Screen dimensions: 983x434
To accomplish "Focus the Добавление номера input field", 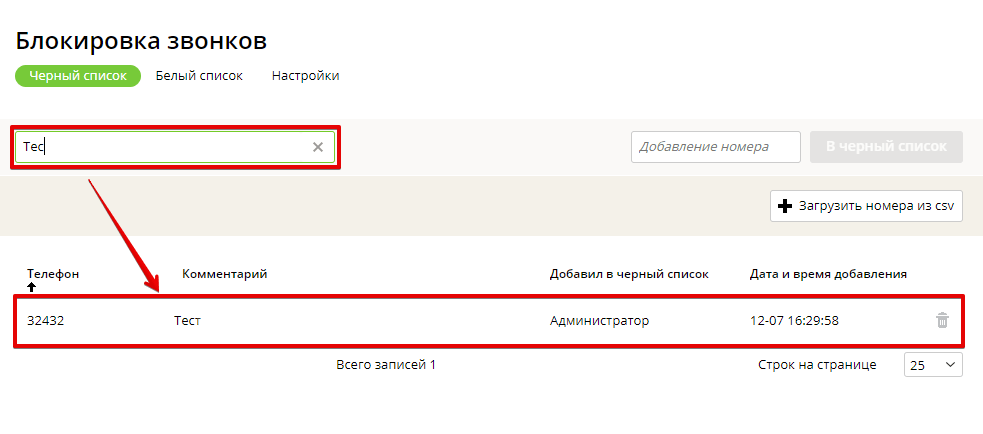I will (715, 147).
